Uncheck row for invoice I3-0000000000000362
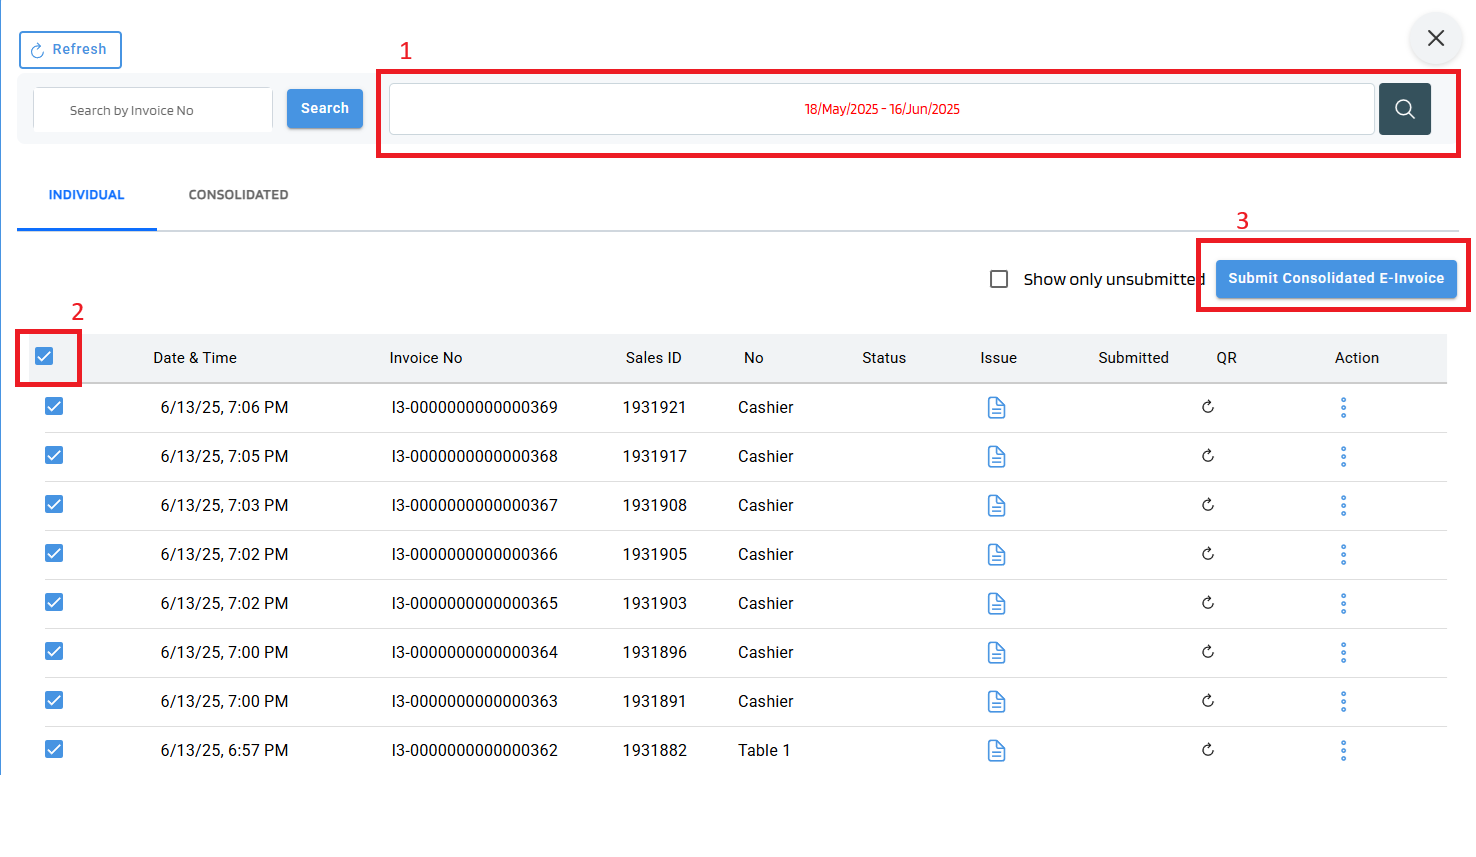 (x=54, y=749)
